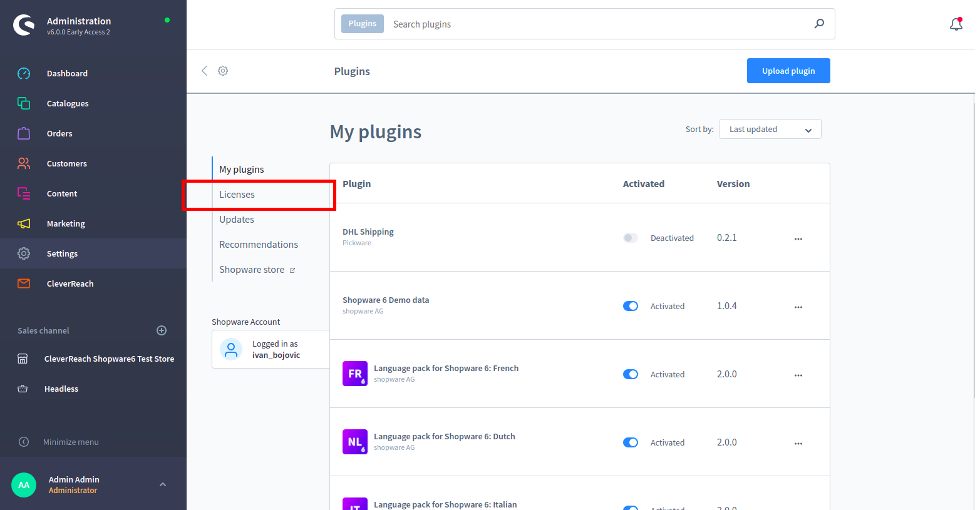The width and height of the screenshot is (977, 510).
Task: Open Catalogues via its sidebar icon
Action: [24, 103]
